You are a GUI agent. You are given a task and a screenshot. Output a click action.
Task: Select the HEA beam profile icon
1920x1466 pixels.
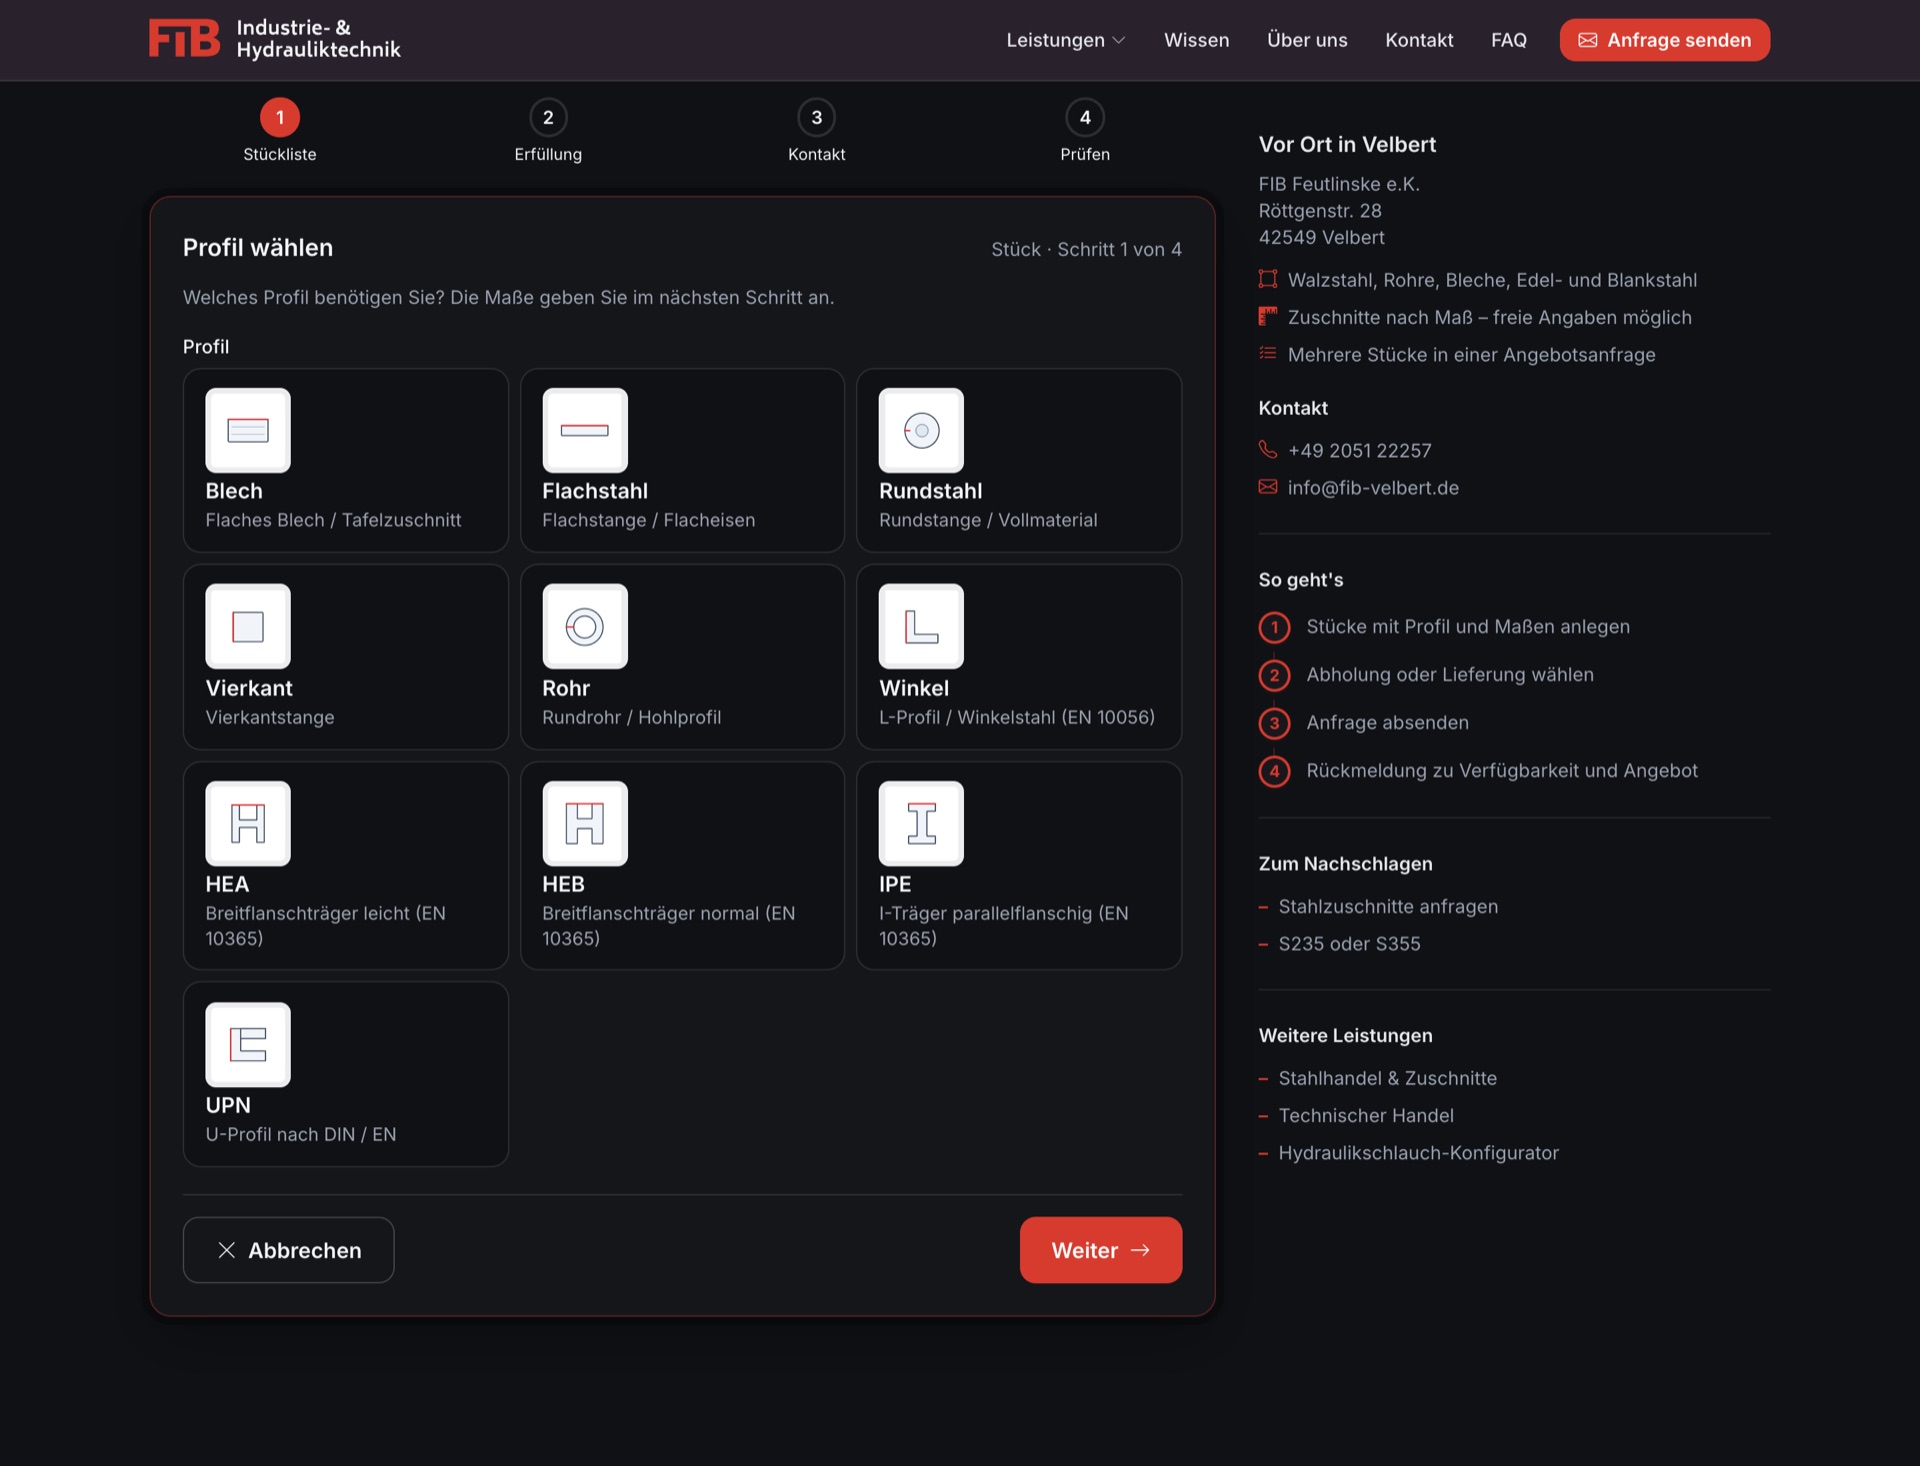tap(248, 823)
